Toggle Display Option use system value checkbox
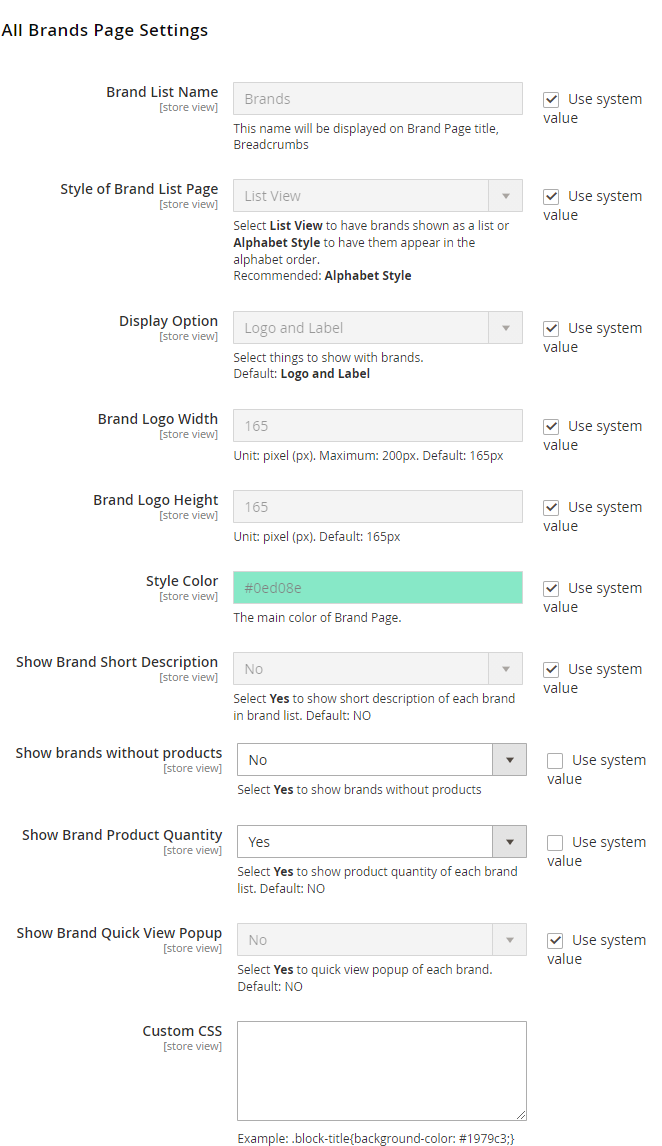The height and width of the screenshot is (1146, 662). [x=551, y=329]
